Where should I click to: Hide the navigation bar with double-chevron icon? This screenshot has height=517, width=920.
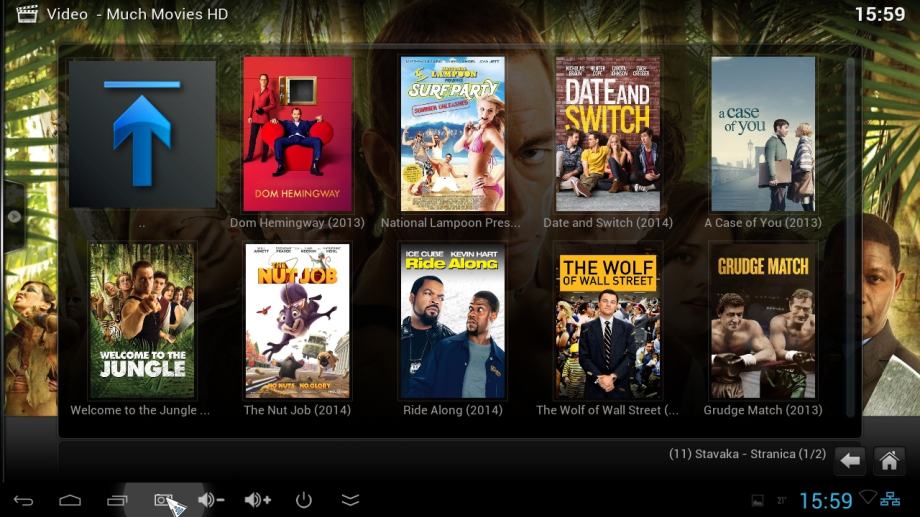350,500
